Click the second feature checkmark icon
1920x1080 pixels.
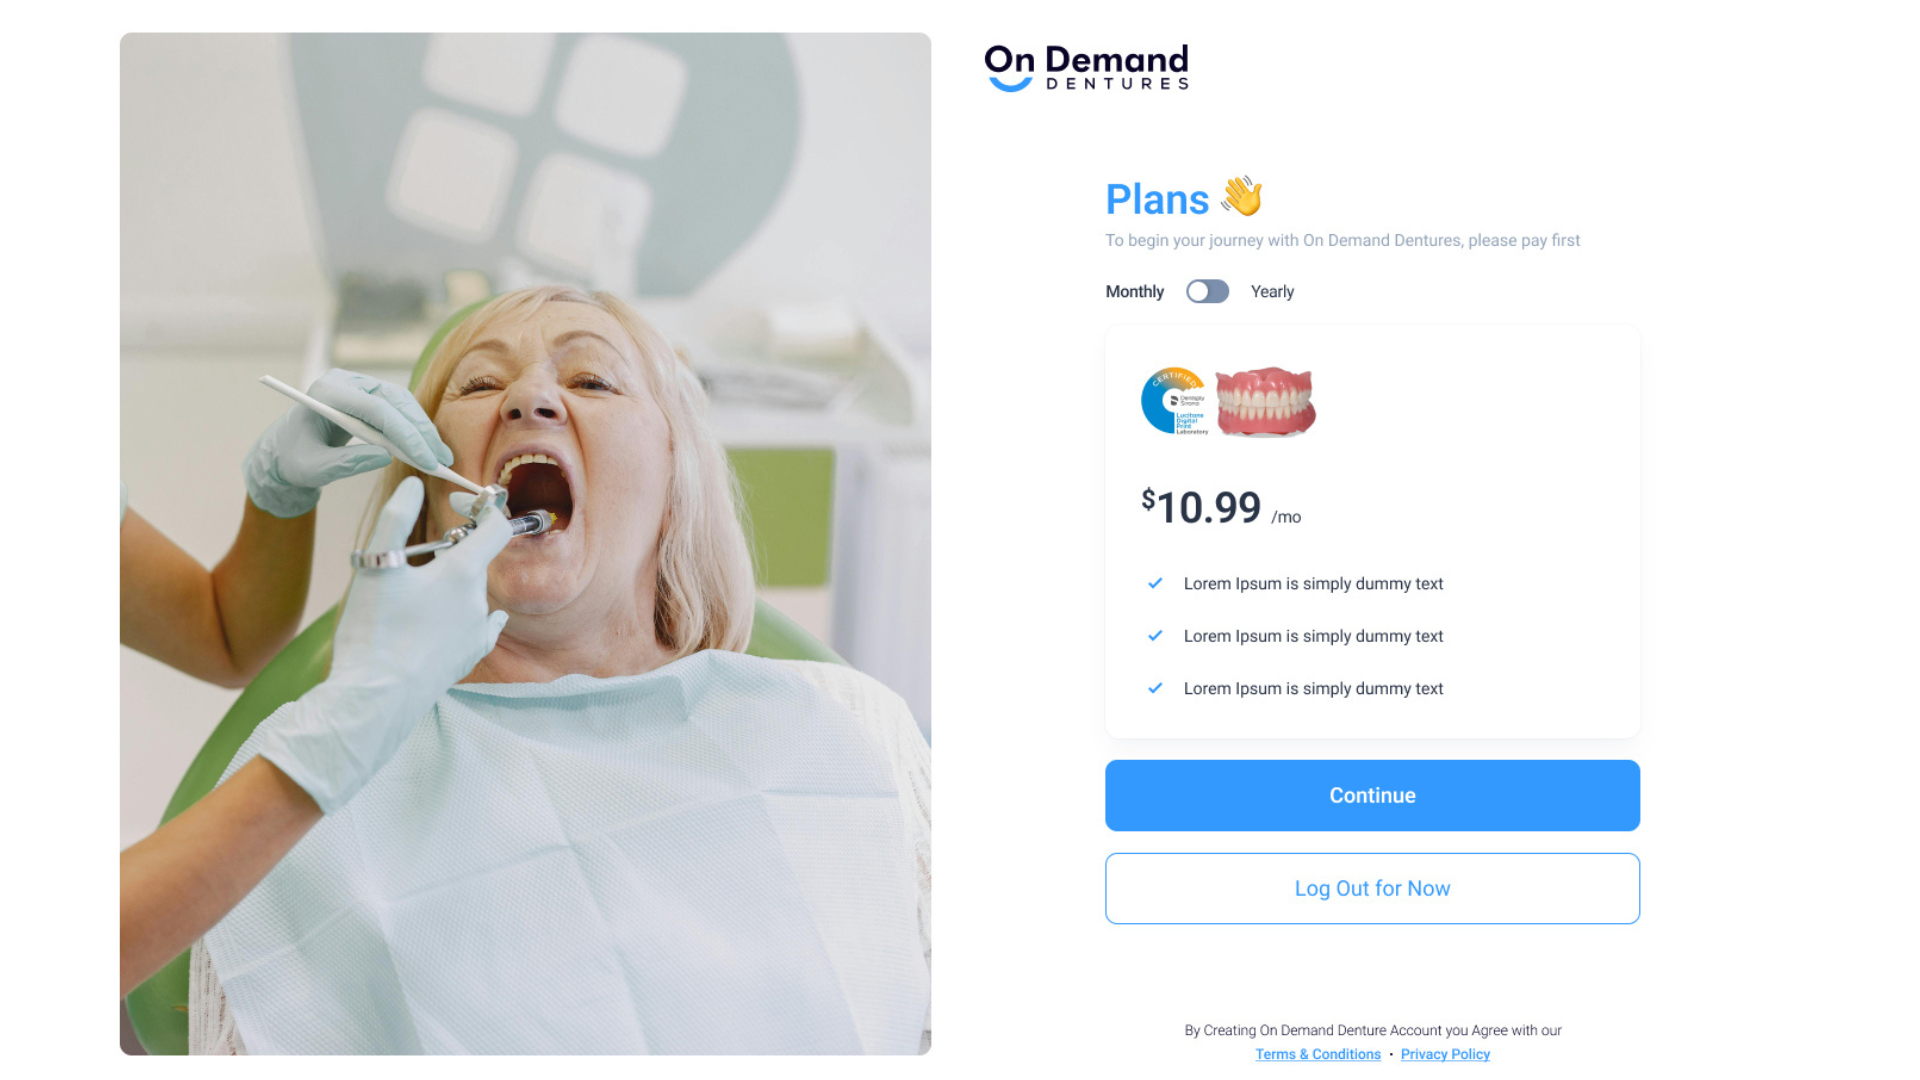(1155, 636)
